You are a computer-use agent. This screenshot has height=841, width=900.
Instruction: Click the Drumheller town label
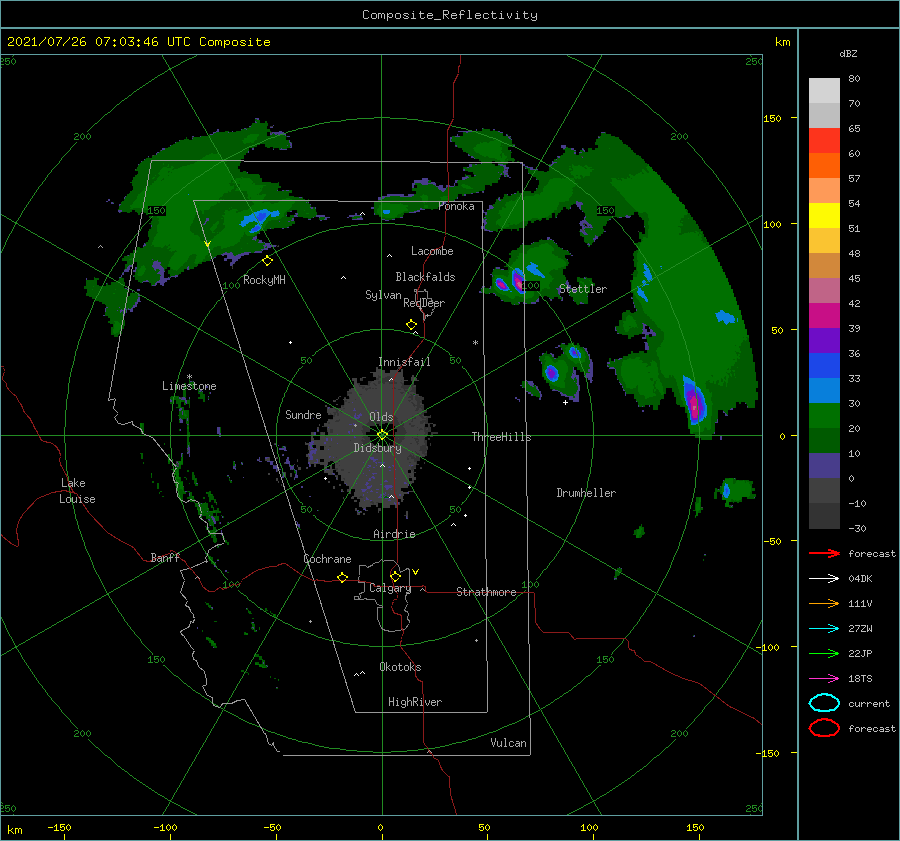tap(586, 493)
